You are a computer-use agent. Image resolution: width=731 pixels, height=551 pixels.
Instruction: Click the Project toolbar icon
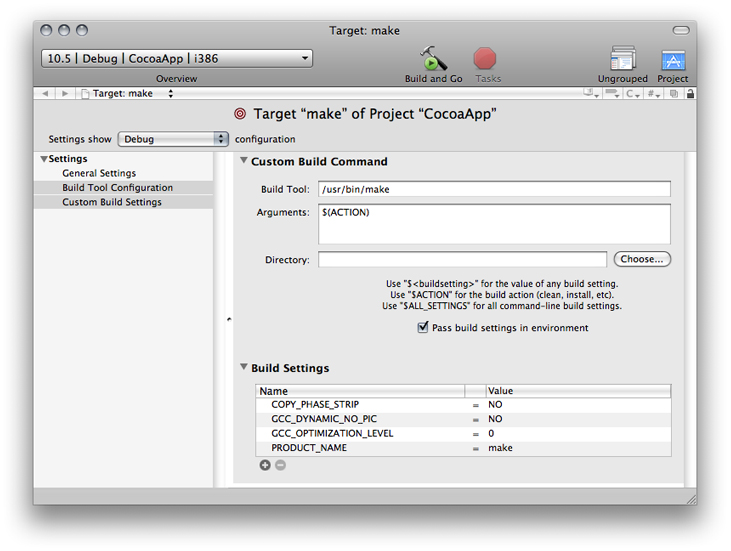pyautogui.click(x=672, y=60)
